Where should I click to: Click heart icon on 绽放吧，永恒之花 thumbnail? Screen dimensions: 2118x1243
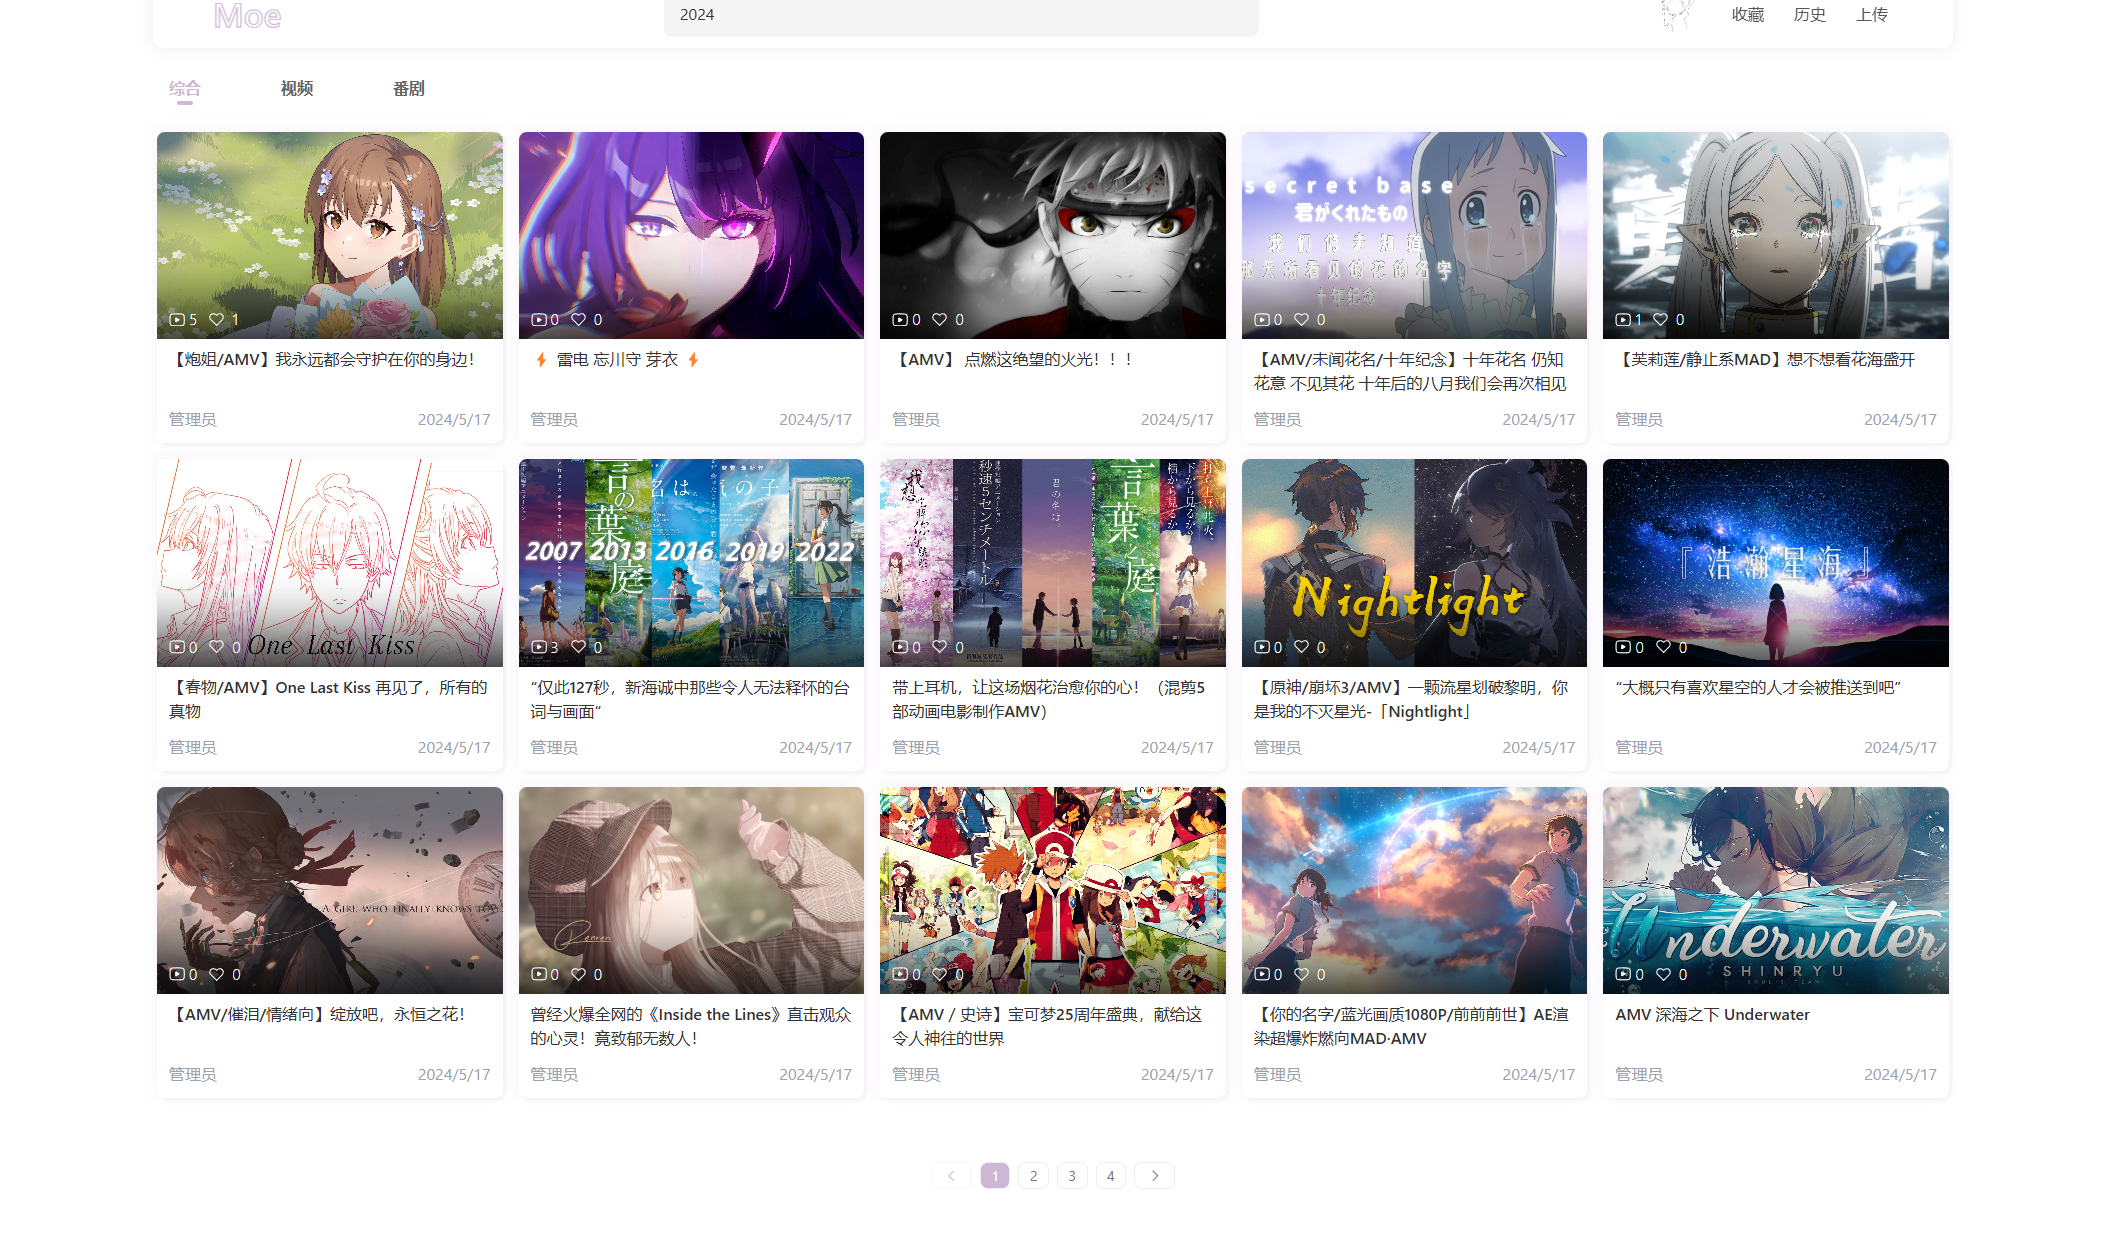tap(216, 974)
